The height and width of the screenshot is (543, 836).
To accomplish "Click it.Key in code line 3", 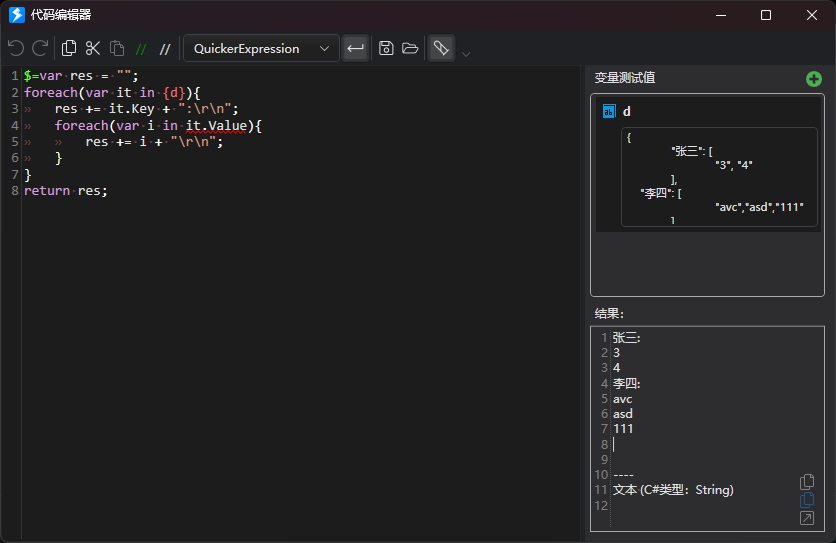I will [x=131, y=109].
